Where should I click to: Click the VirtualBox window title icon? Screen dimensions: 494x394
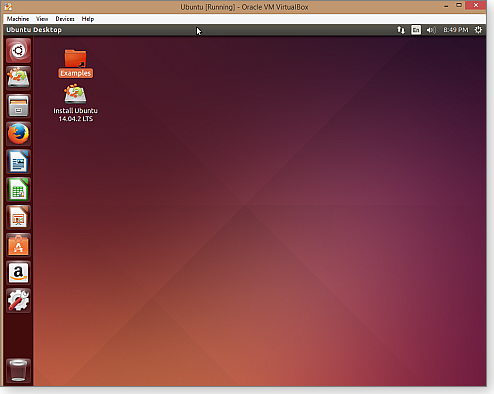coord(8,7)
